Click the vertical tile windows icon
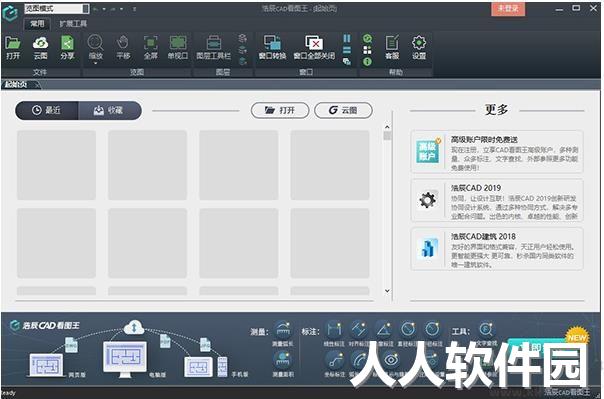Screen dimensions: 604x399 click(x=347, y=38)
